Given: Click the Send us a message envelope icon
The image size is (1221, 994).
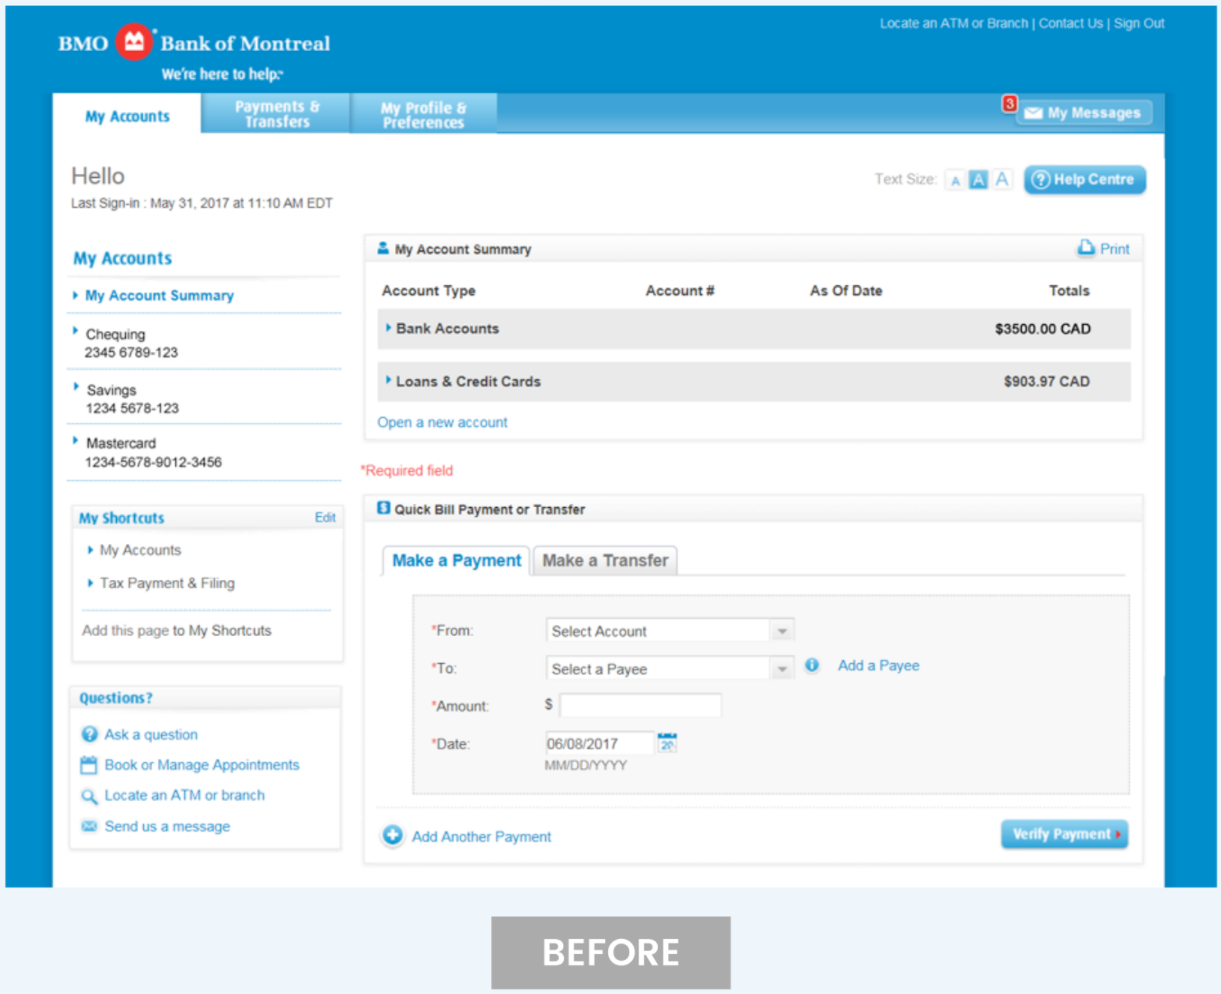Looking at the screenshot, I should coord(89,826).
